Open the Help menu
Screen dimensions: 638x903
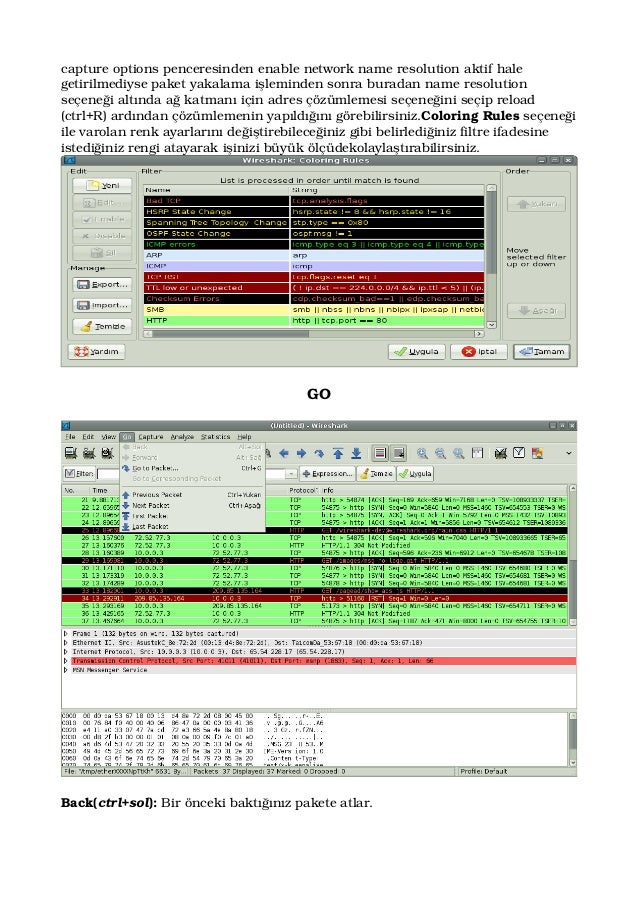click(244, 437)
